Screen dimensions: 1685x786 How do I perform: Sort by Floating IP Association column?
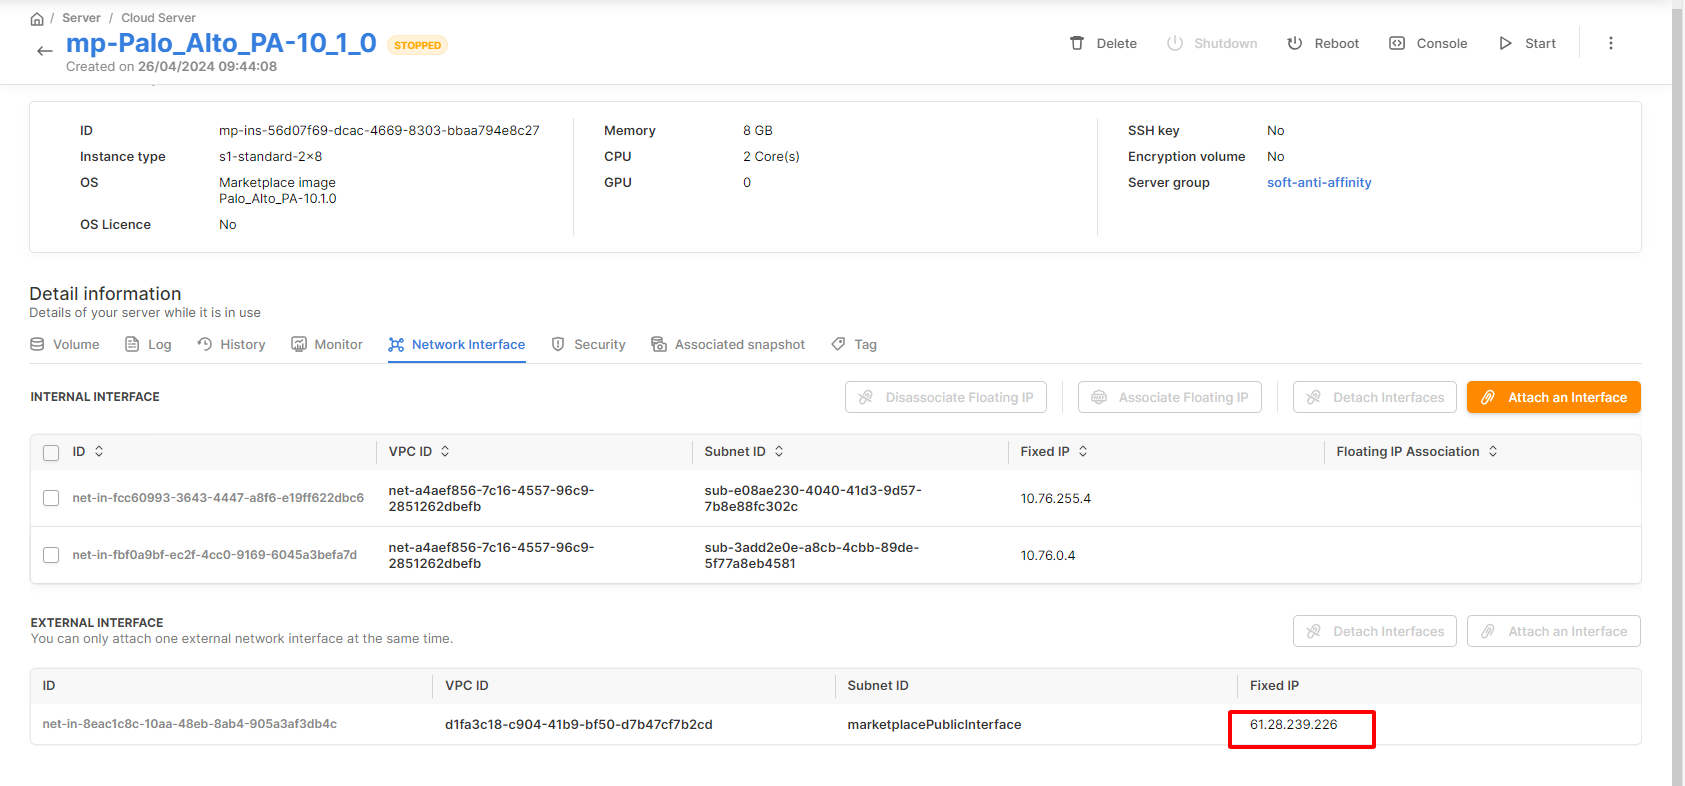coord(1493,452)
